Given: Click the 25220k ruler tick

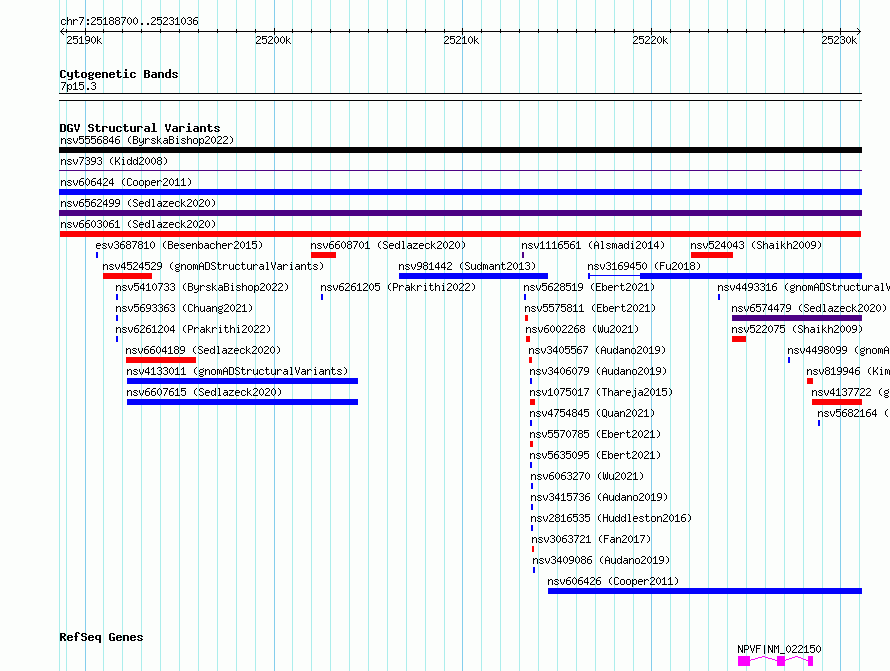Looking at the screenshot, I should (x=650, y=40).
